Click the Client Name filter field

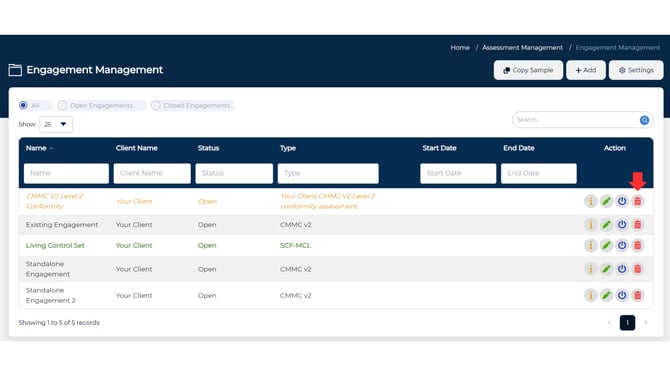pyautogui.click(x=152, y=173)
